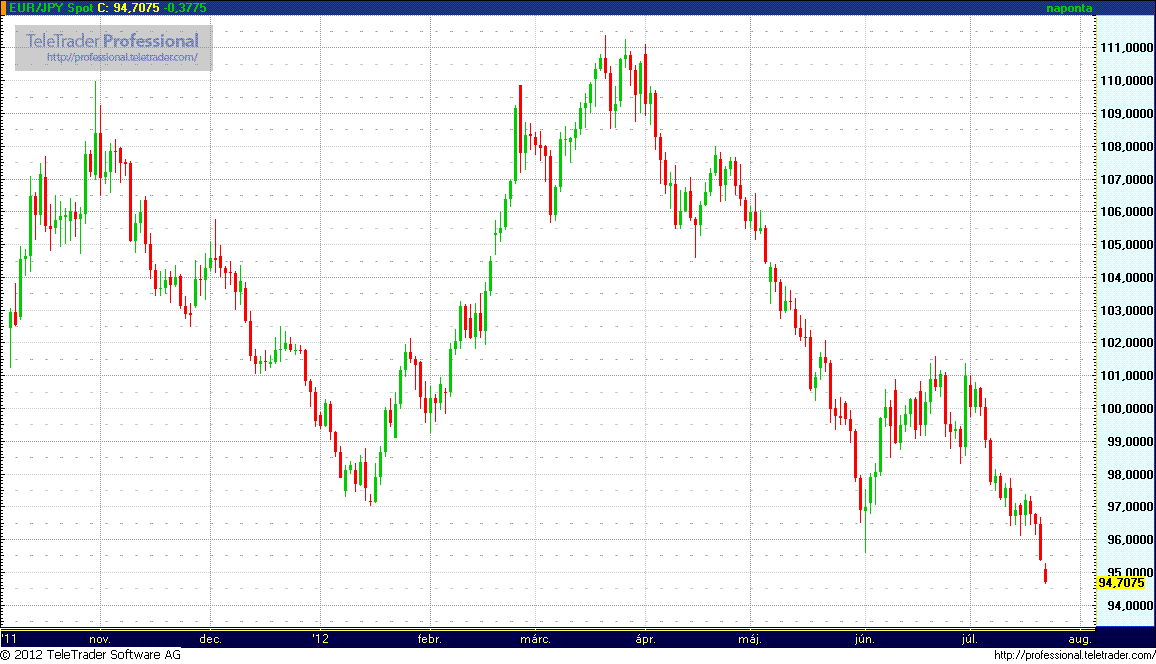Click the closing price value 94,7075 in header

136,7
